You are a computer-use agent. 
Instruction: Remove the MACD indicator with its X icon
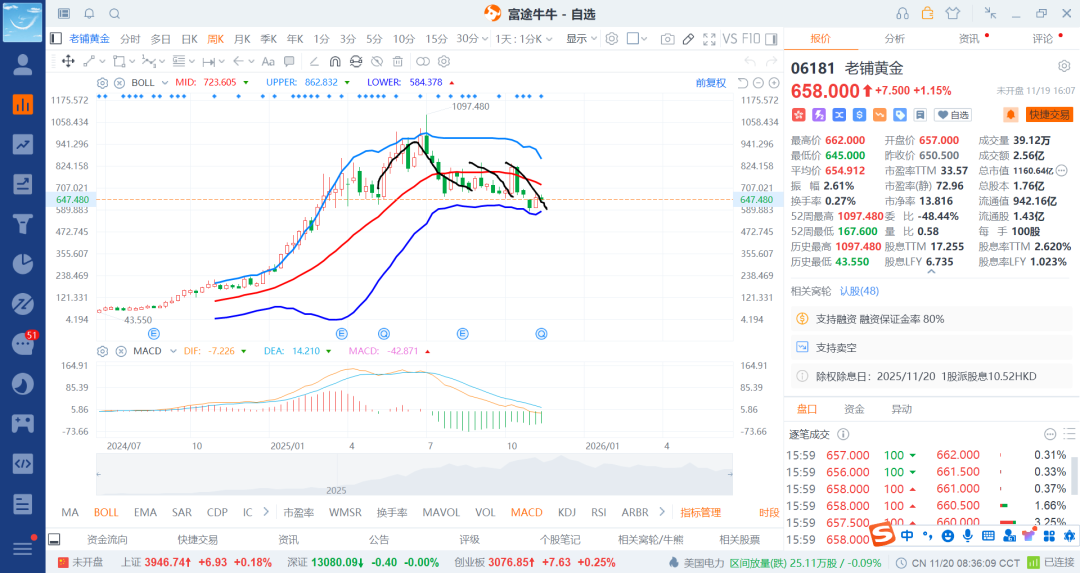(119, 351)
